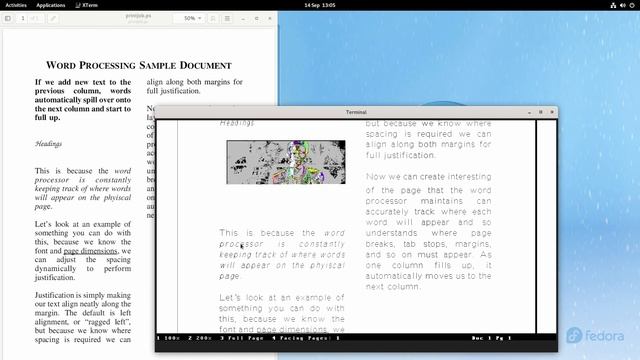
Task: Open the clock showing 14 Sep 13:05
Action: [320, 5]
